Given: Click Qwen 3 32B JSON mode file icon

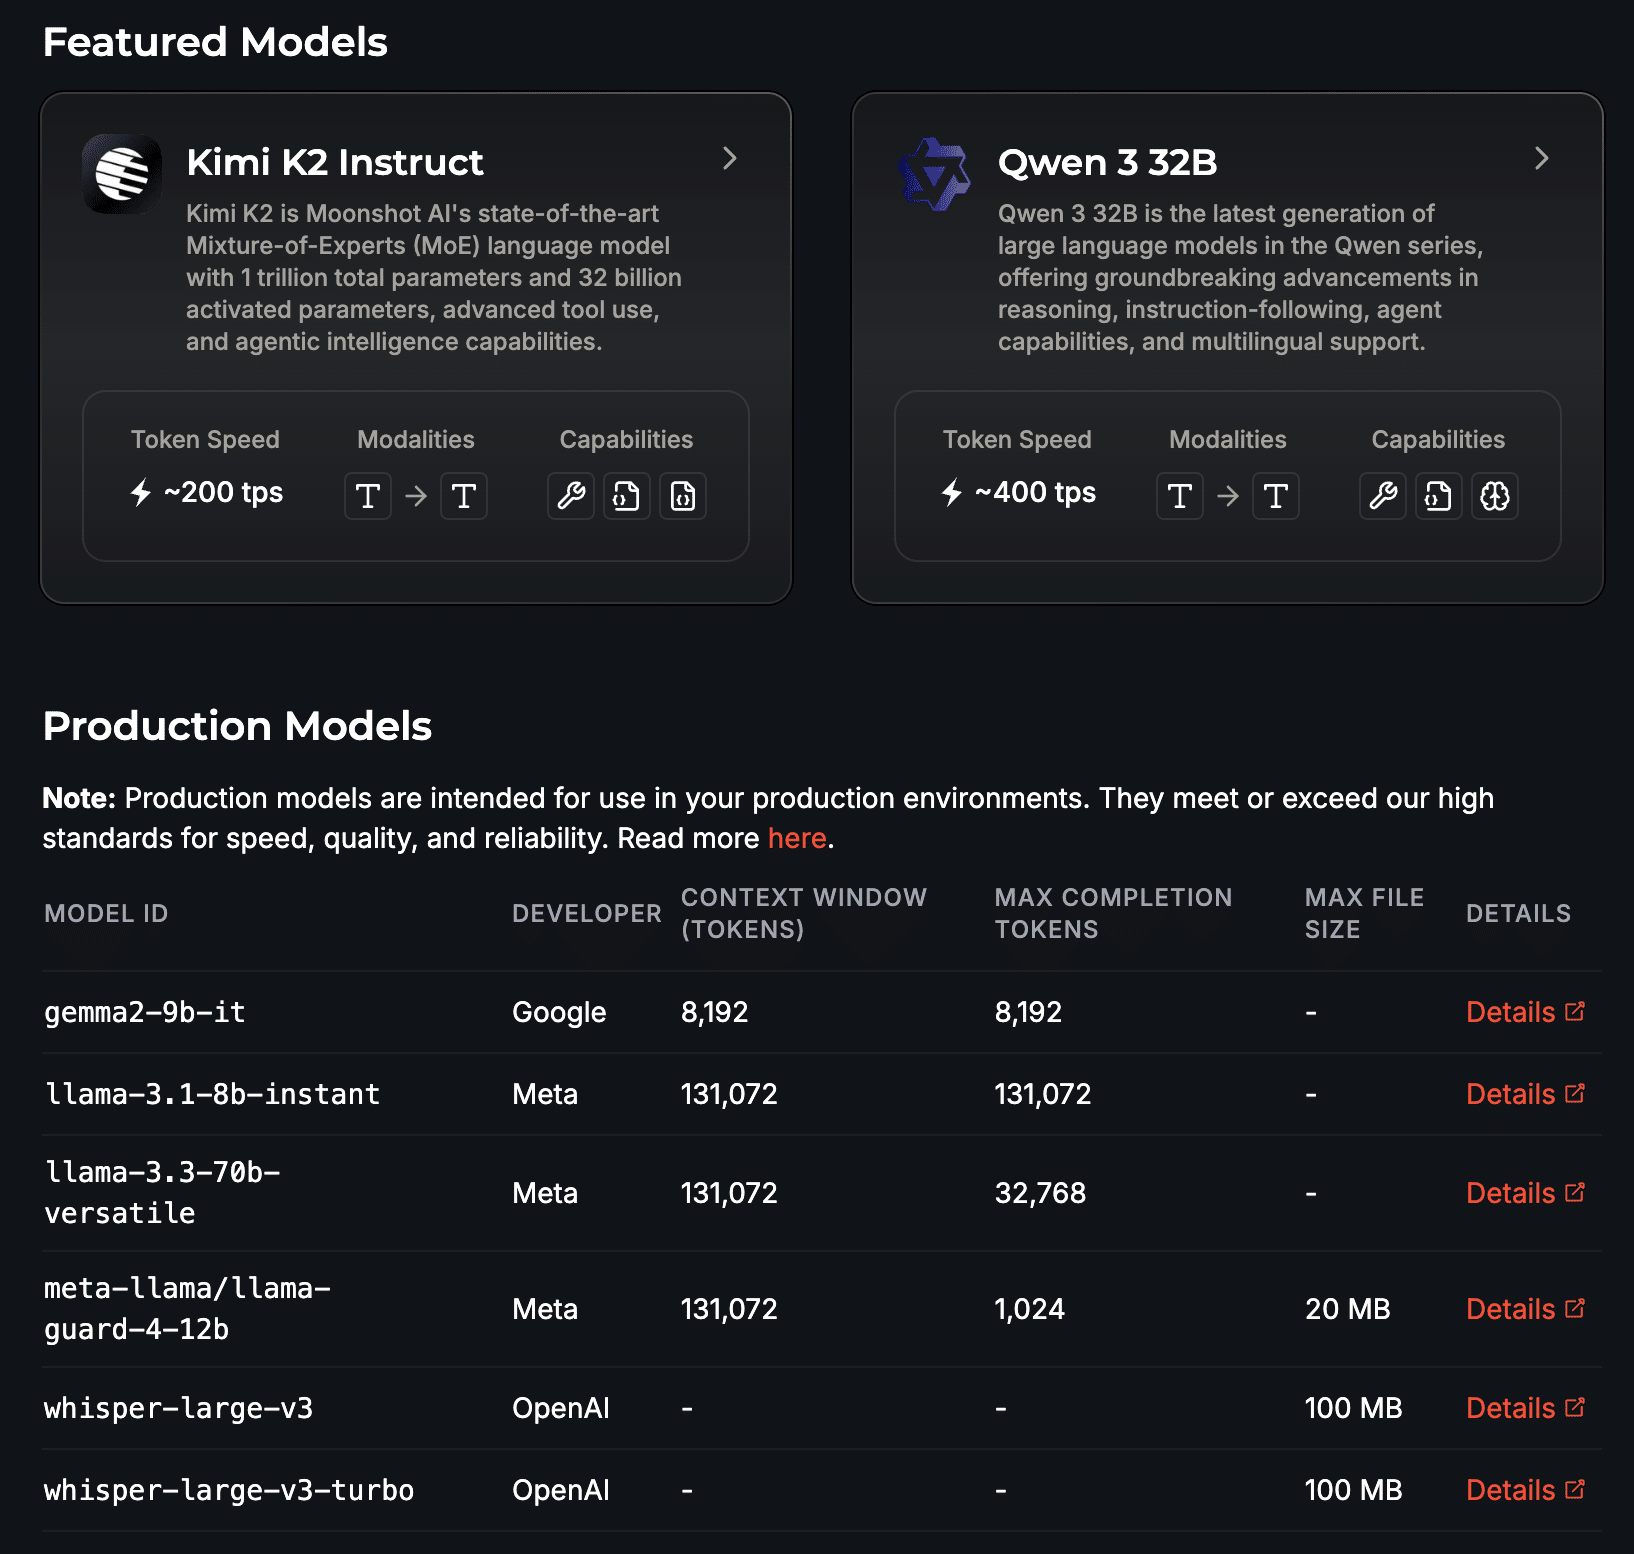Looking at the screenshot, I should 1439,496.
